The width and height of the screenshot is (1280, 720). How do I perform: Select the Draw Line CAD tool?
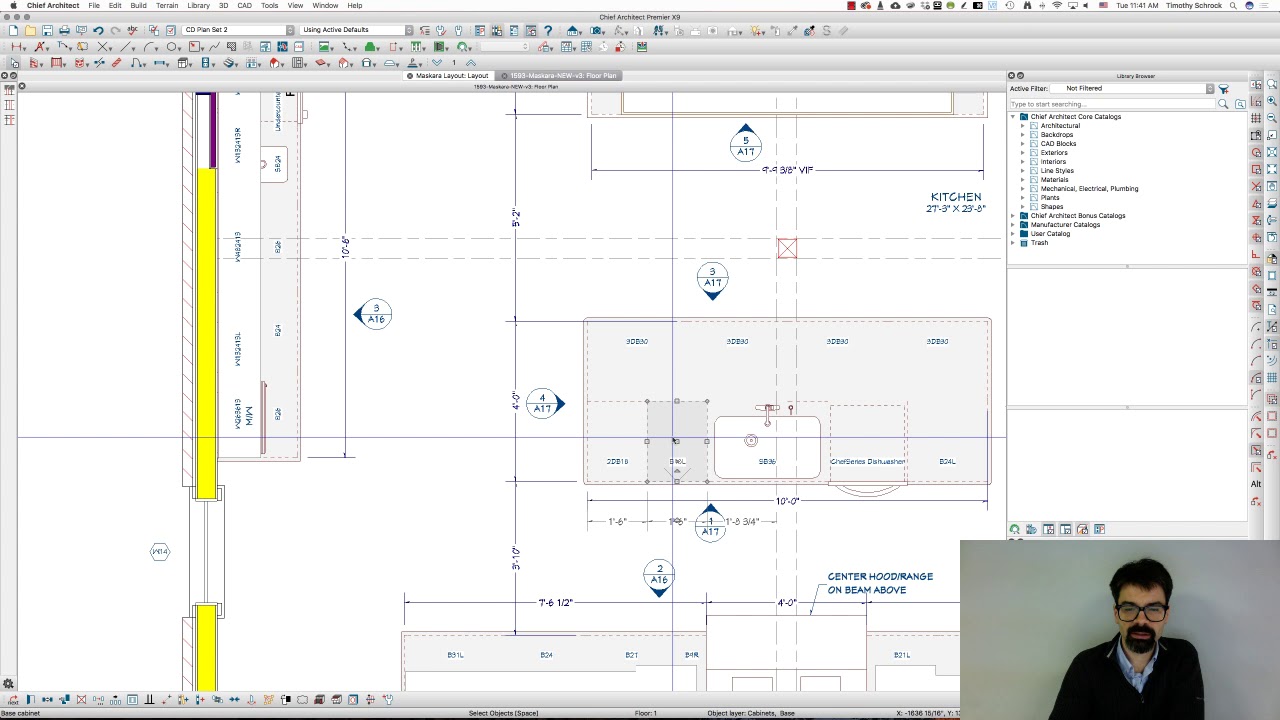click(127, 47)
